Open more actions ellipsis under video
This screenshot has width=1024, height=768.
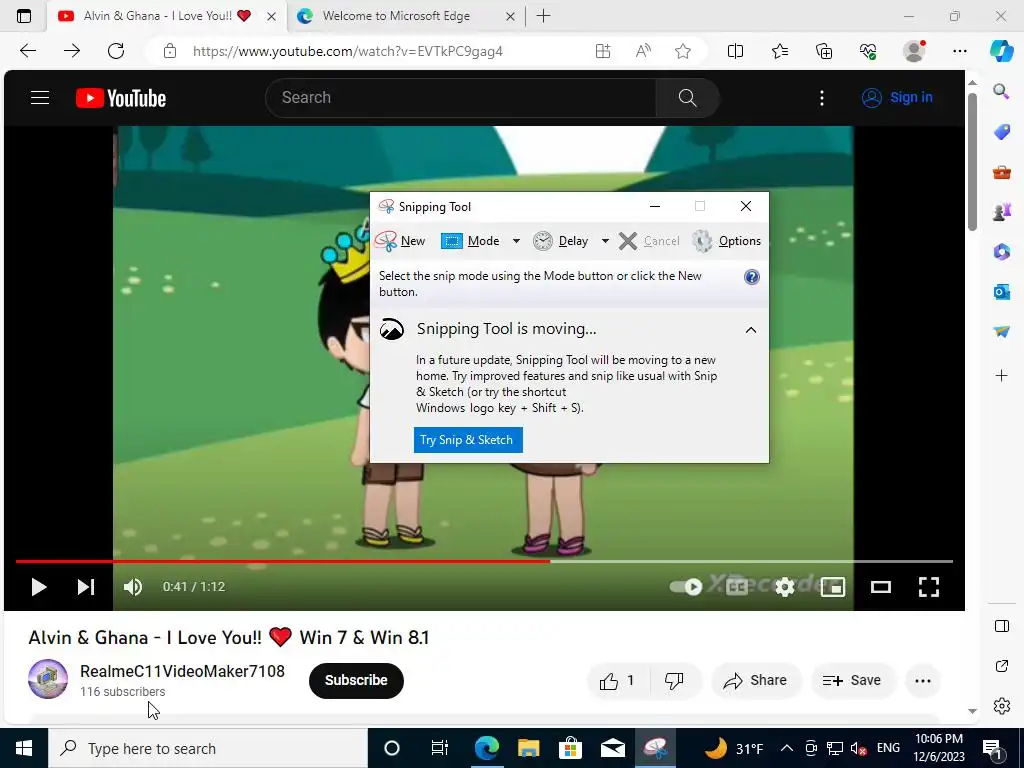click(923, 681)
